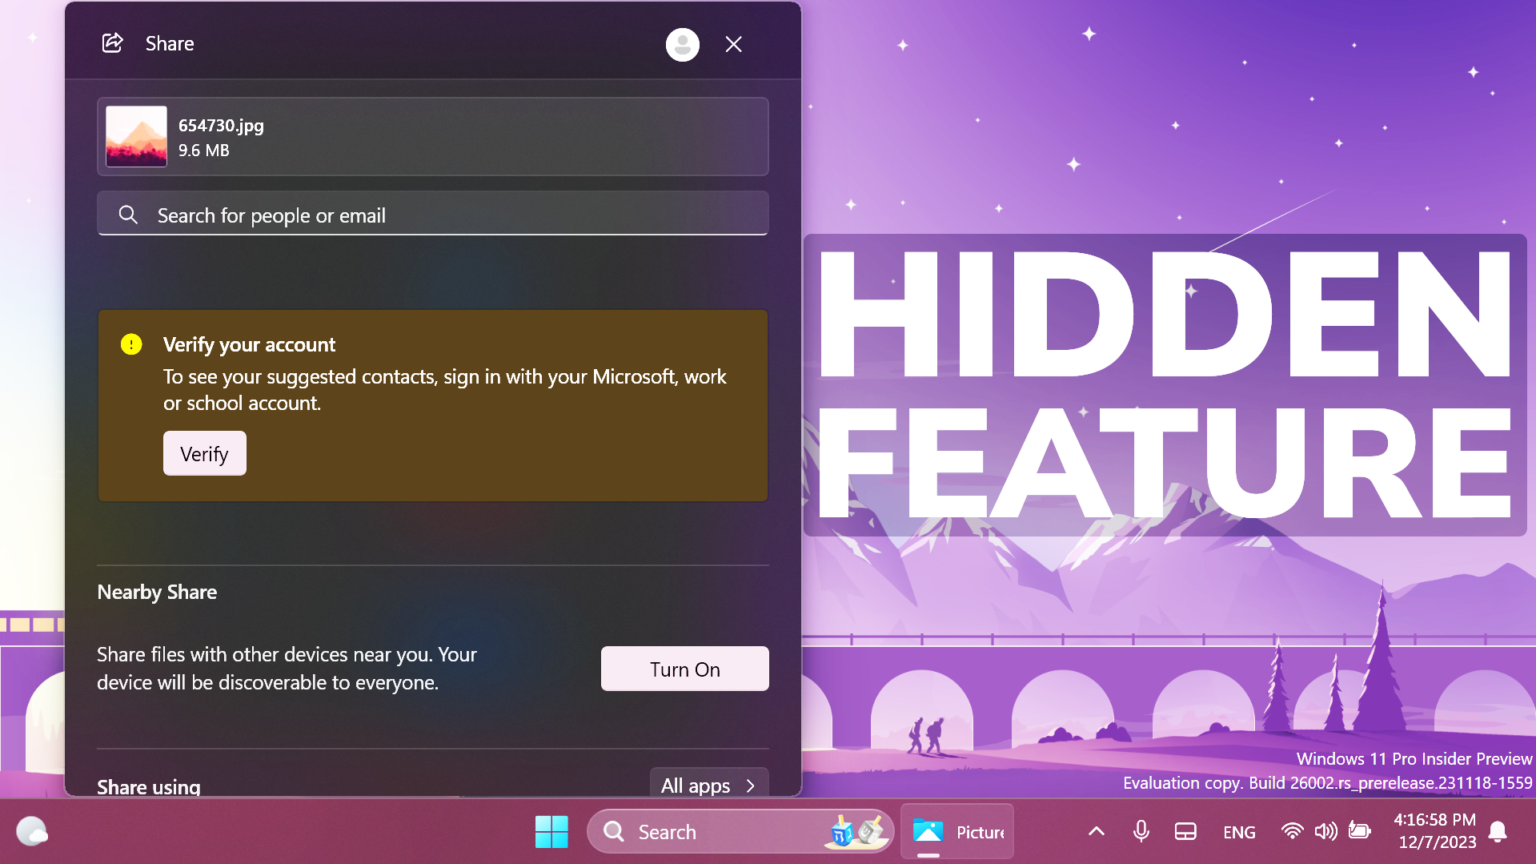Click the volume speaker icon in the taskbar
The height and width of the screenshot is (864, 1536).
click(1326, 831)
